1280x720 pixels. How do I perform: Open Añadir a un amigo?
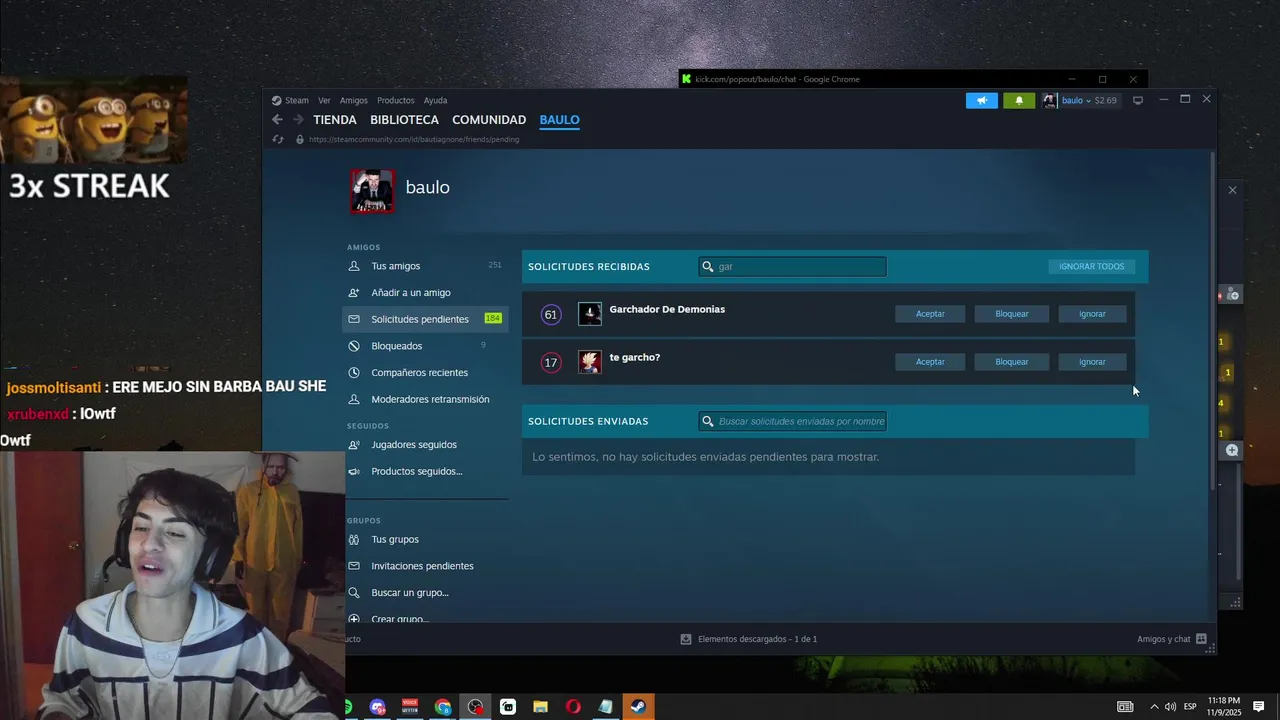[410, 293]
